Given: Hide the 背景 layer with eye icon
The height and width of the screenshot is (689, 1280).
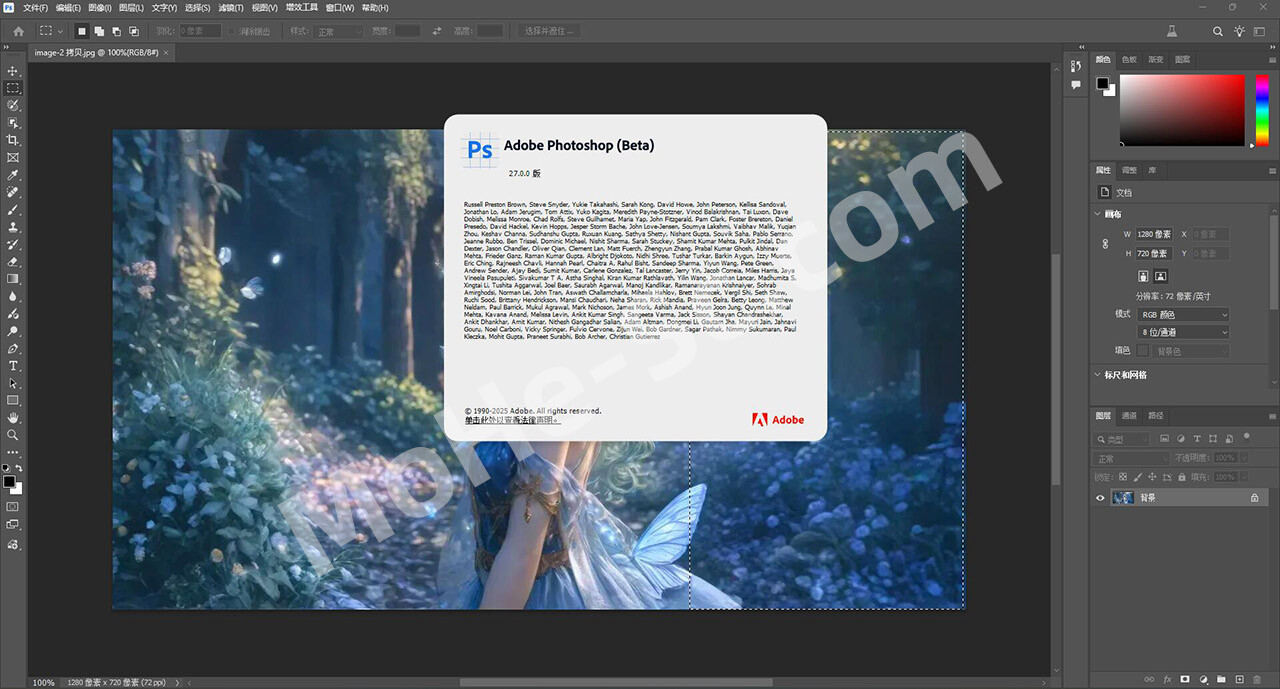Looking at the screenshot, I should coord(1101,498).
